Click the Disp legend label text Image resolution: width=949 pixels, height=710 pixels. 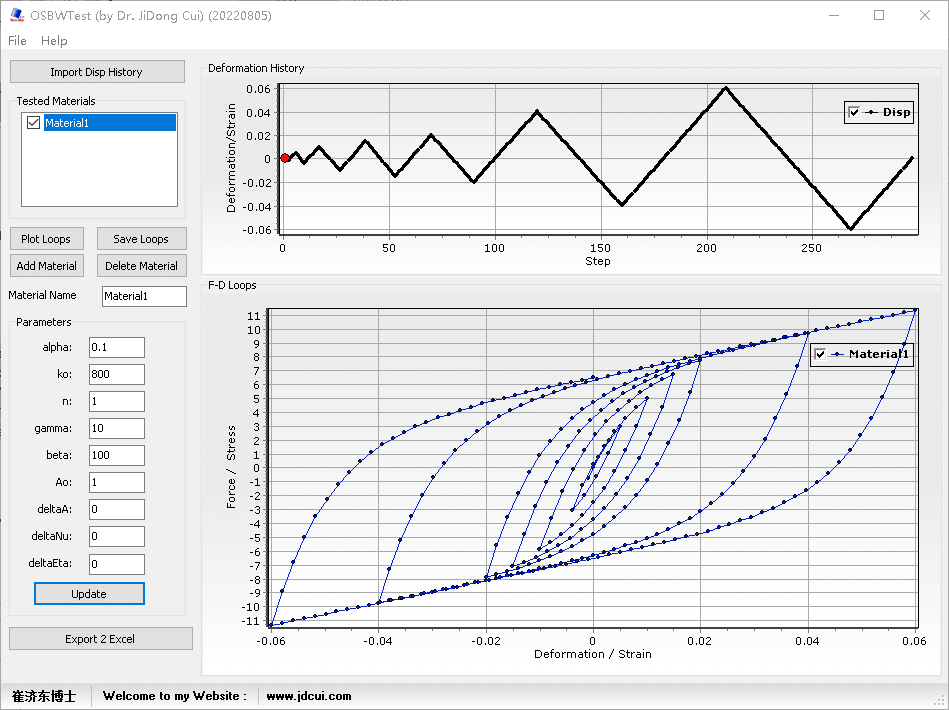point(896,112)
